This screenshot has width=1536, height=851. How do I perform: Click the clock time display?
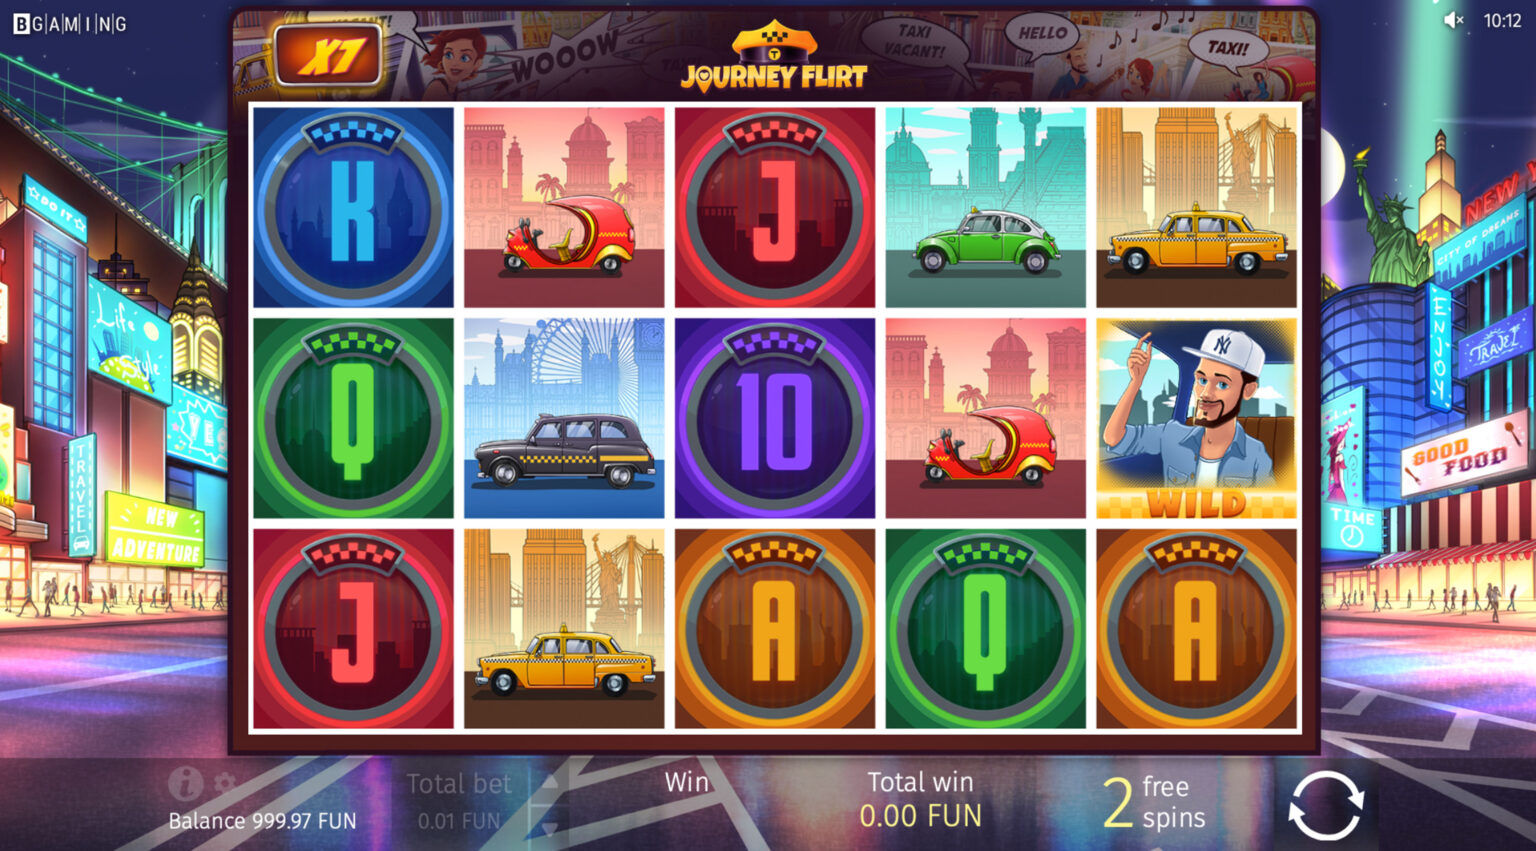coord(1502,20)
